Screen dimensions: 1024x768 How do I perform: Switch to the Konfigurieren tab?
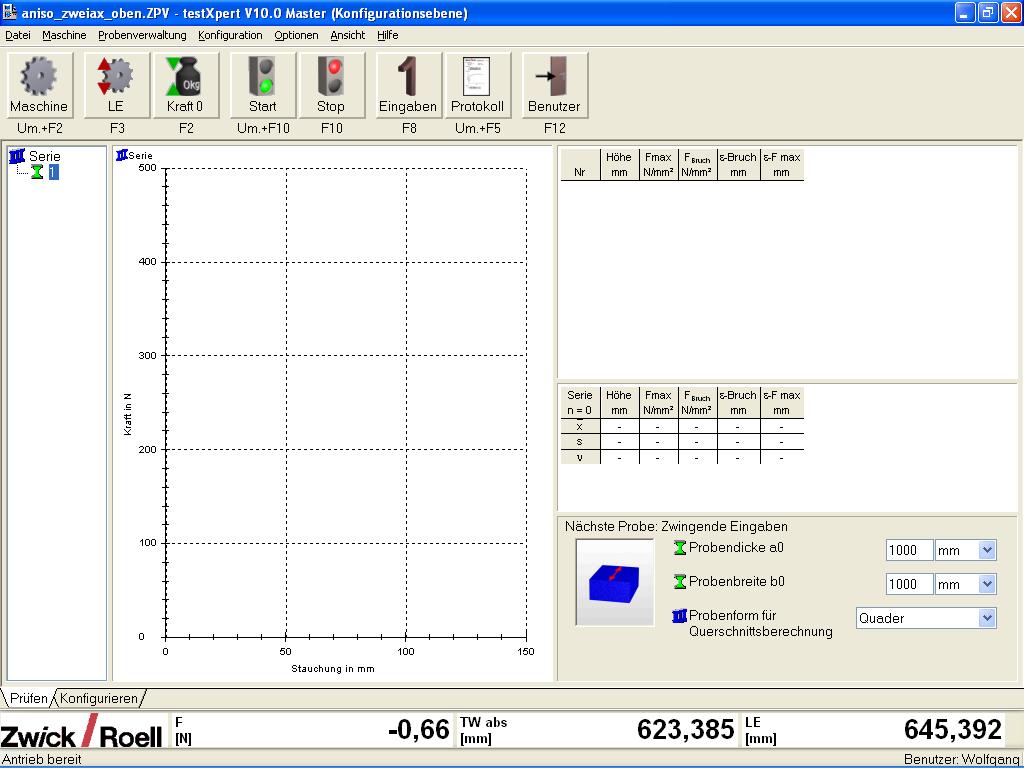(99, 698)
